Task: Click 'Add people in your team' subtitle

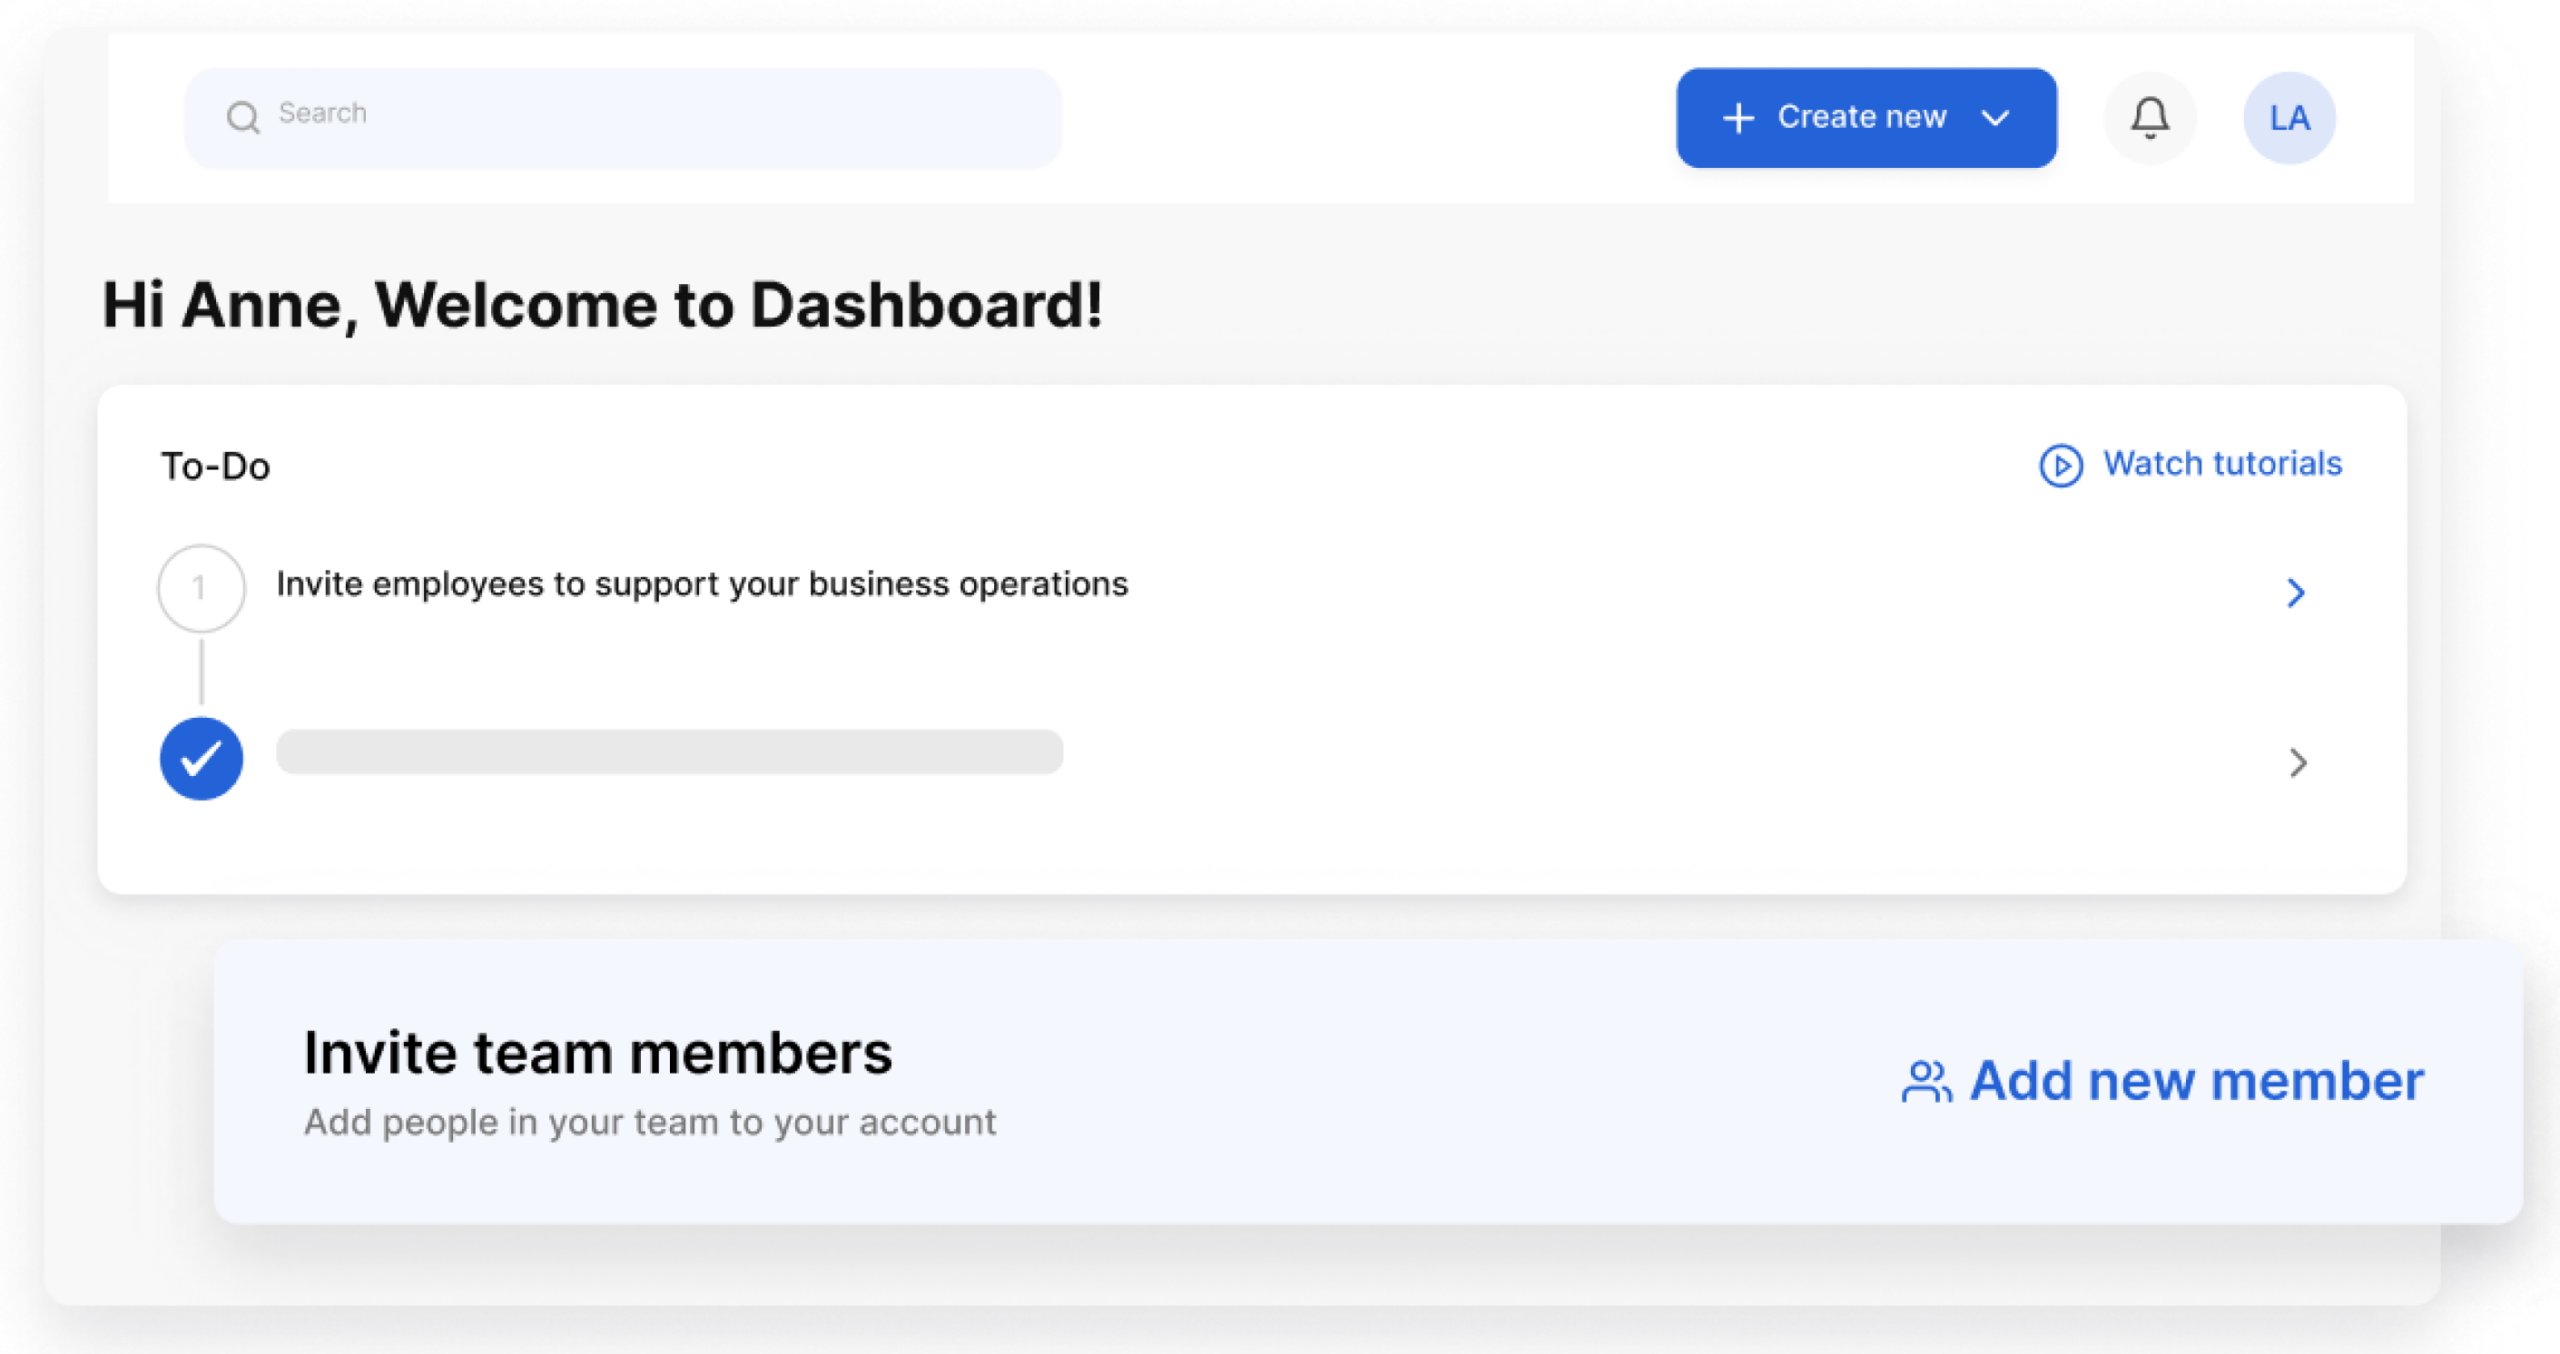Action: pyautogui.click(x=650, y=1122)
